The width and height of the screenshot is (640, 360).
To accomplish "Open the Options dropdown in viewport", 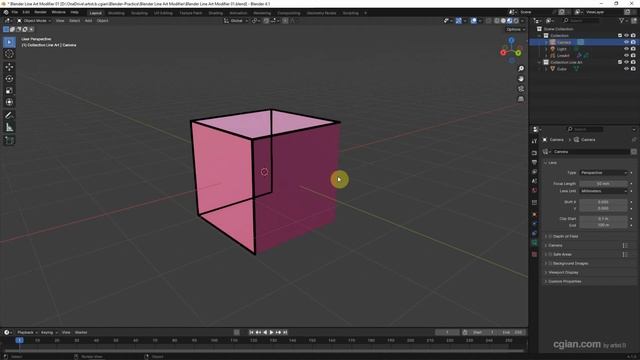I will [x=516, y=29].
